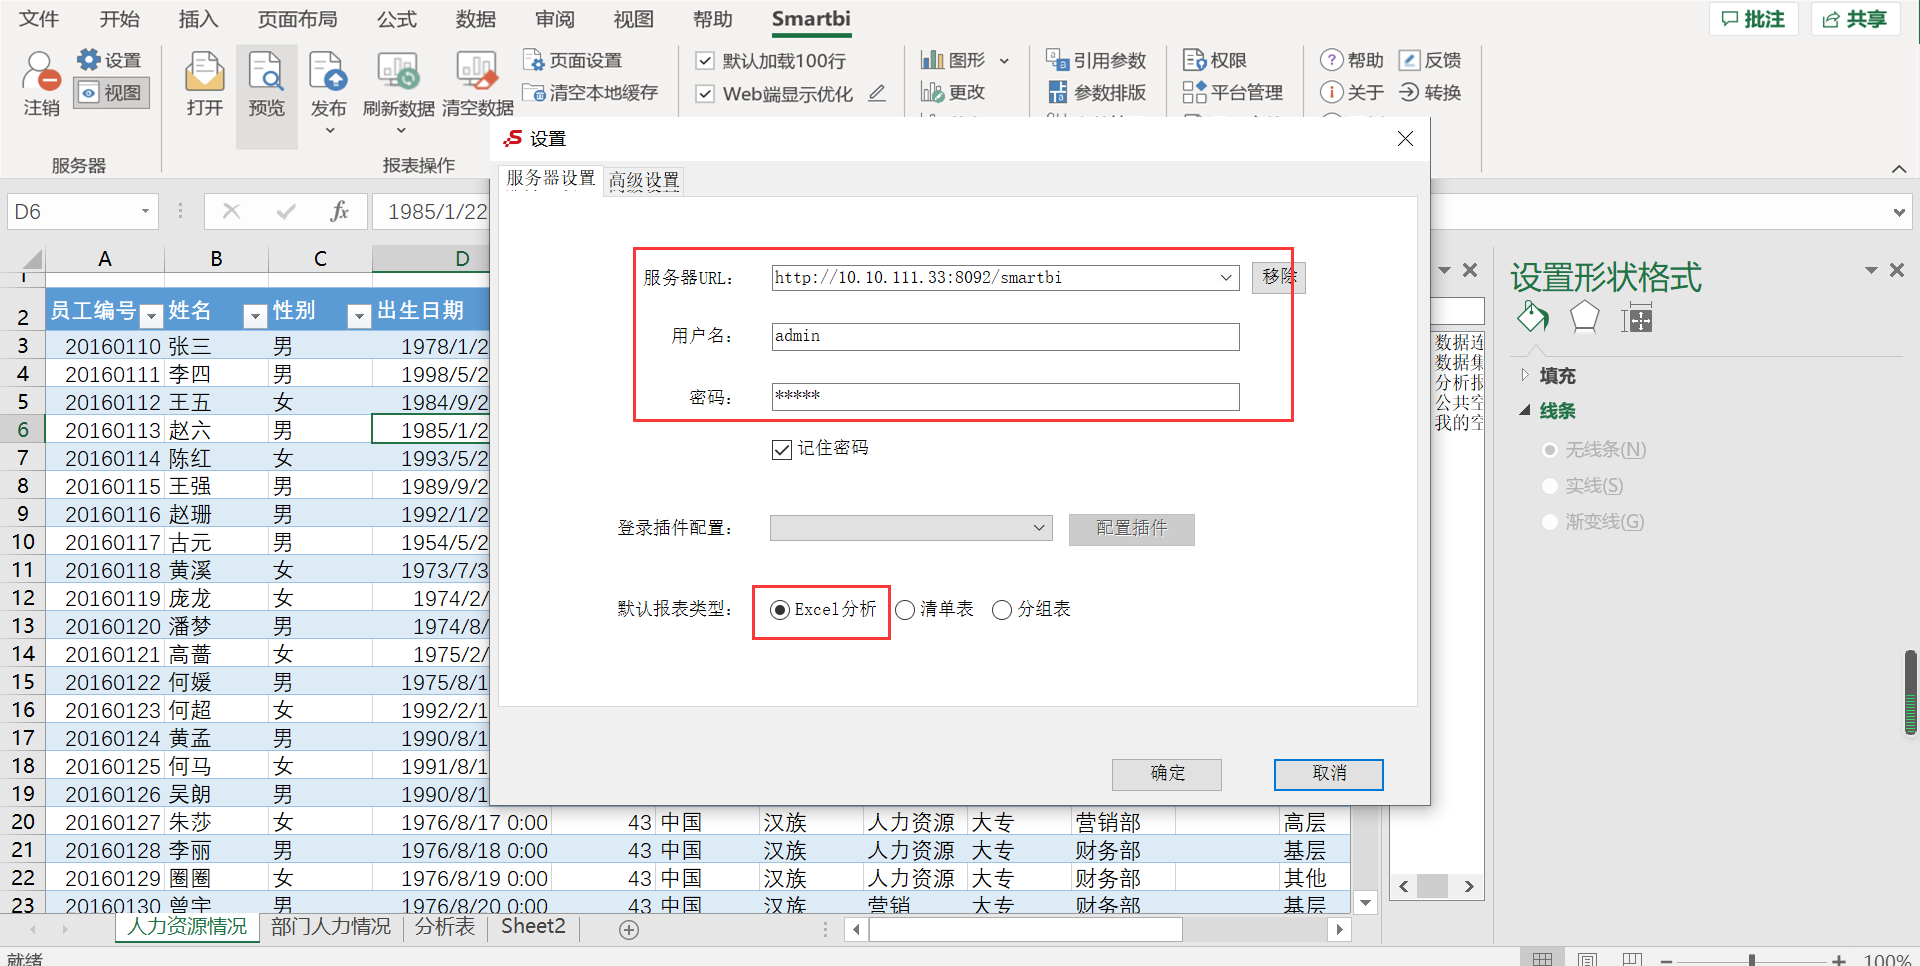
Task: Toggle Web端显示优化 checkbox
Action: (x=705, y=94)
